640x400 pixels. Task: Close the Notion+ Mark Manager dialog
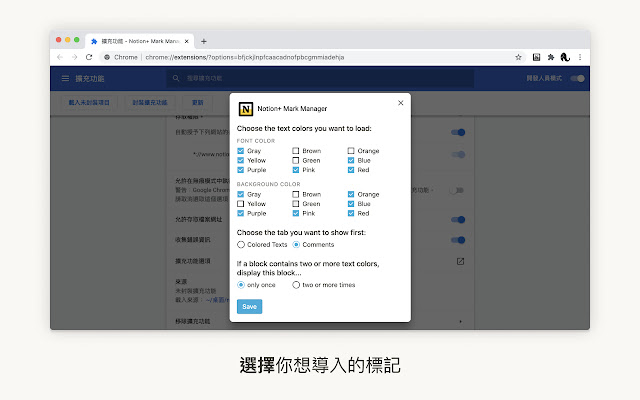[x=400, y=103]
